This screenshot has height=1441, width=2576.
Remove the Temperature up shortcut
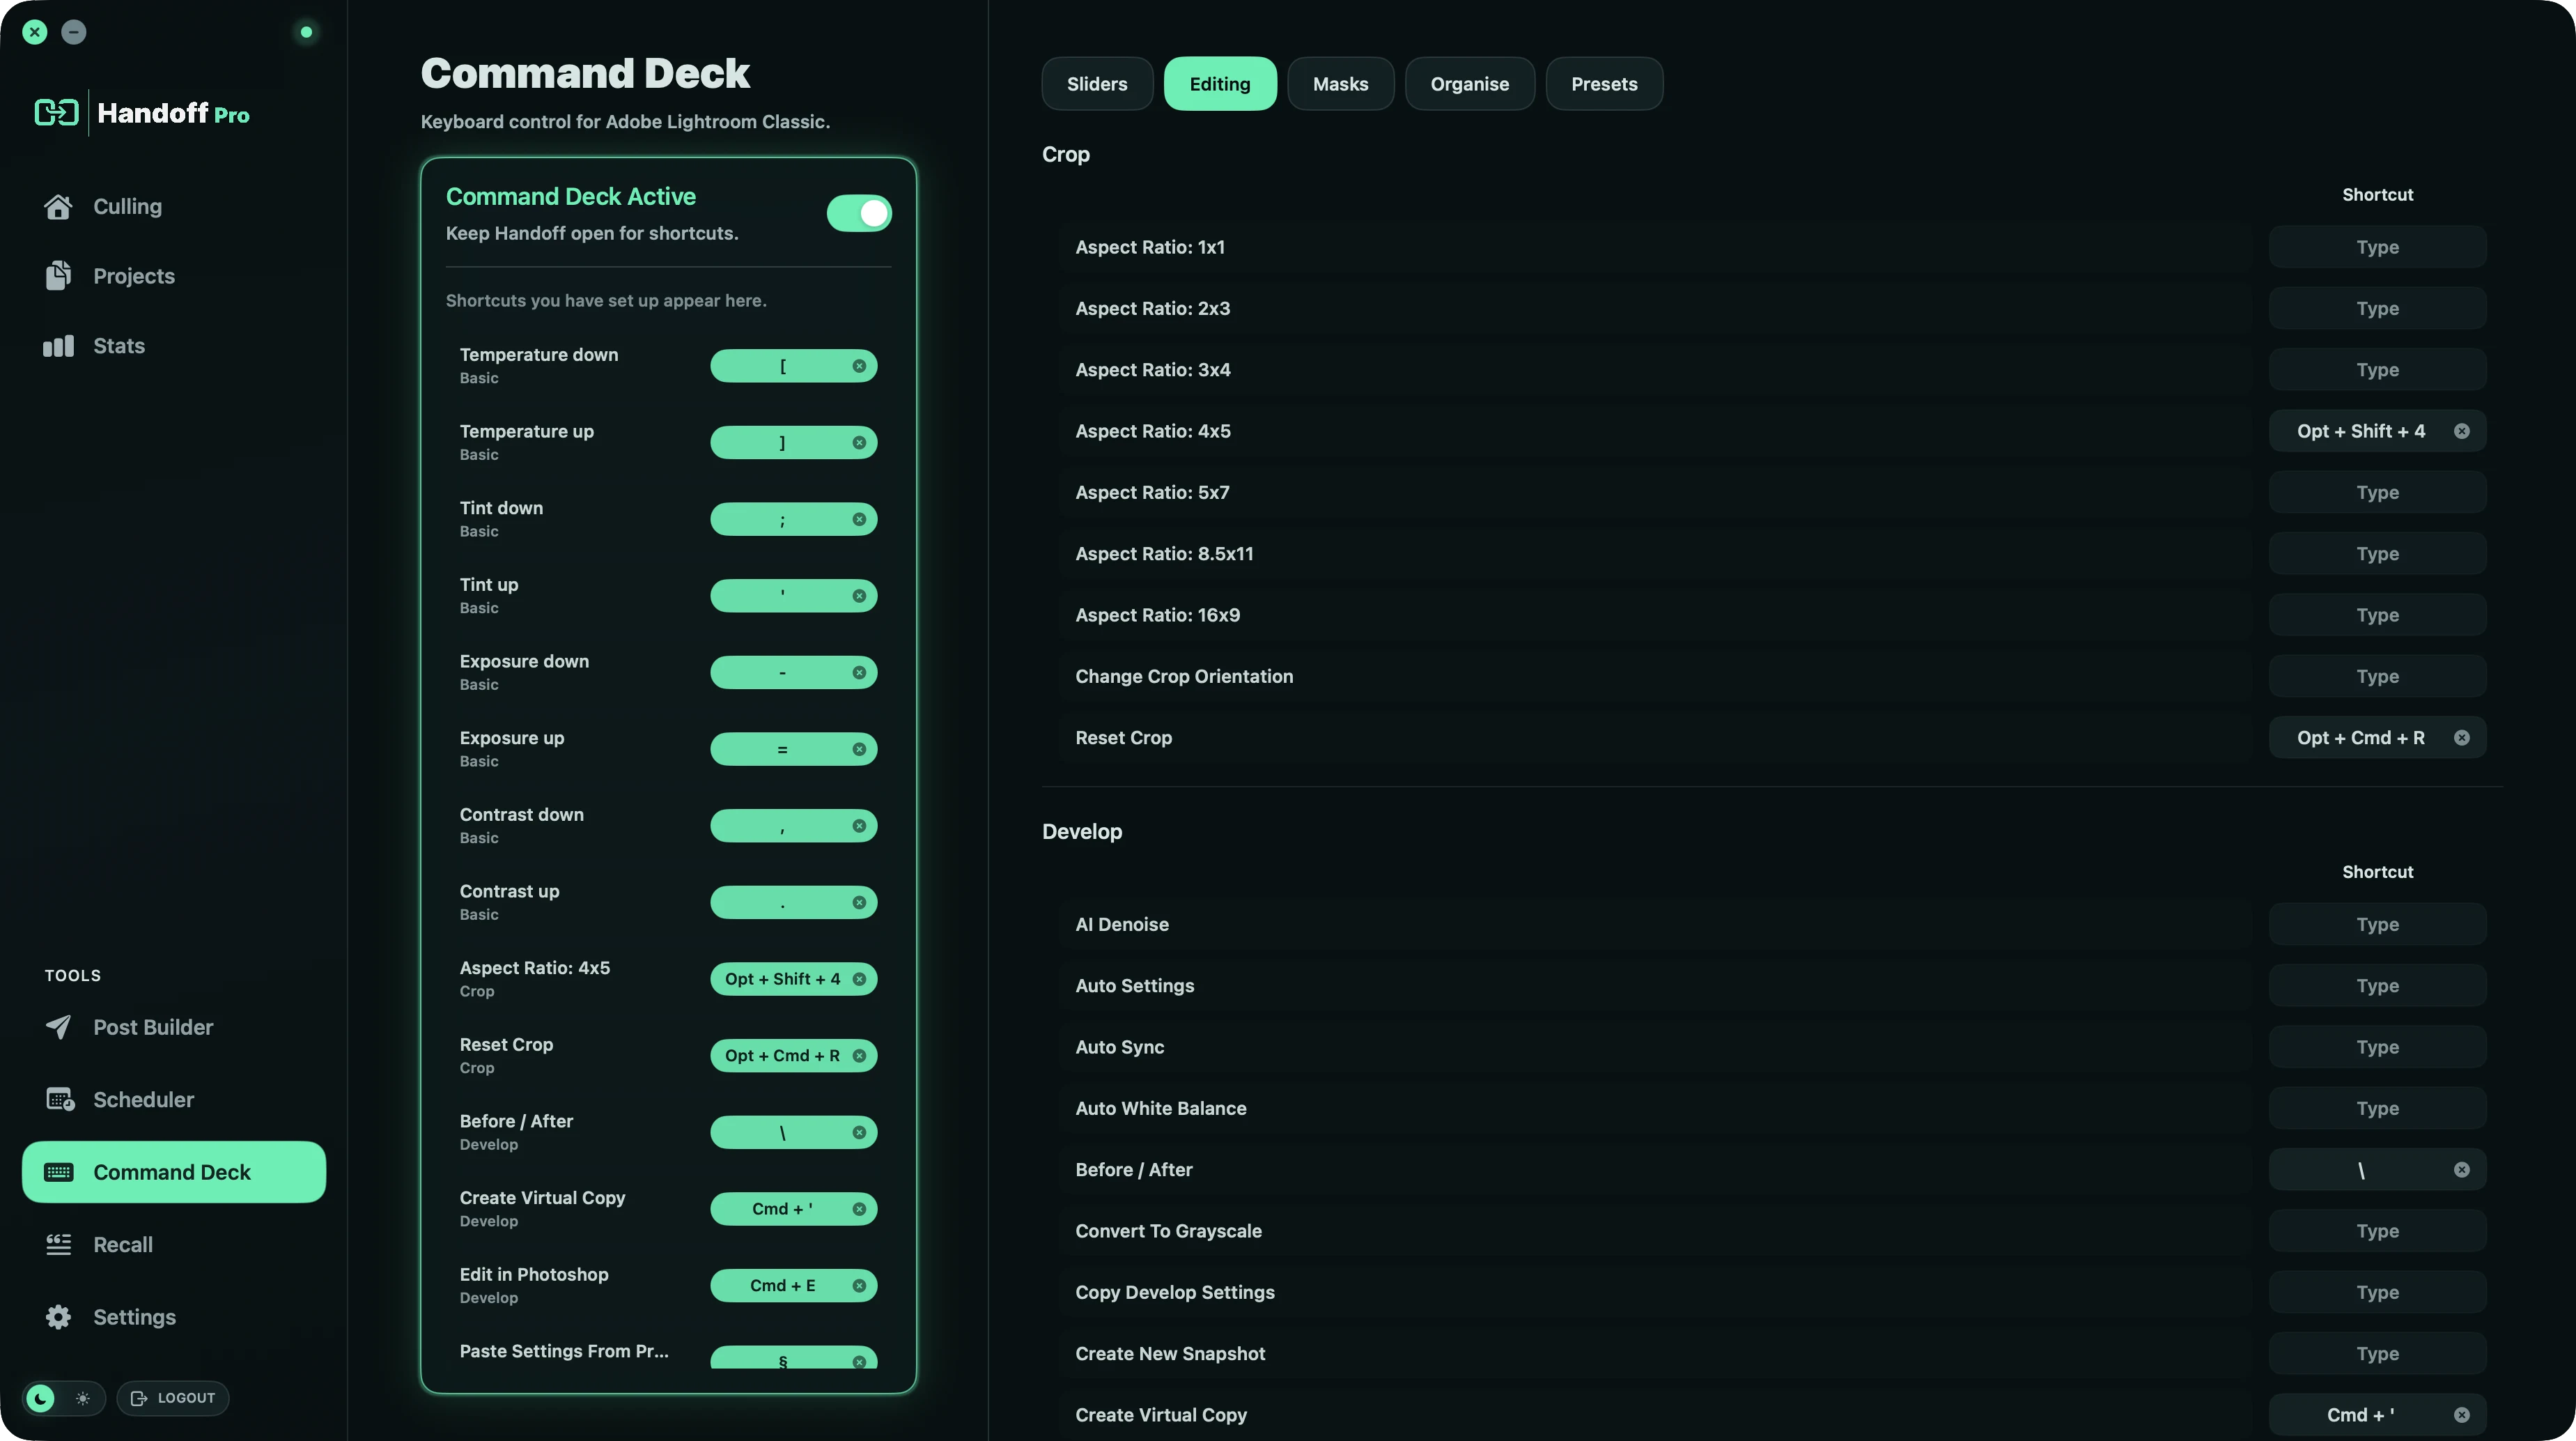859,443
